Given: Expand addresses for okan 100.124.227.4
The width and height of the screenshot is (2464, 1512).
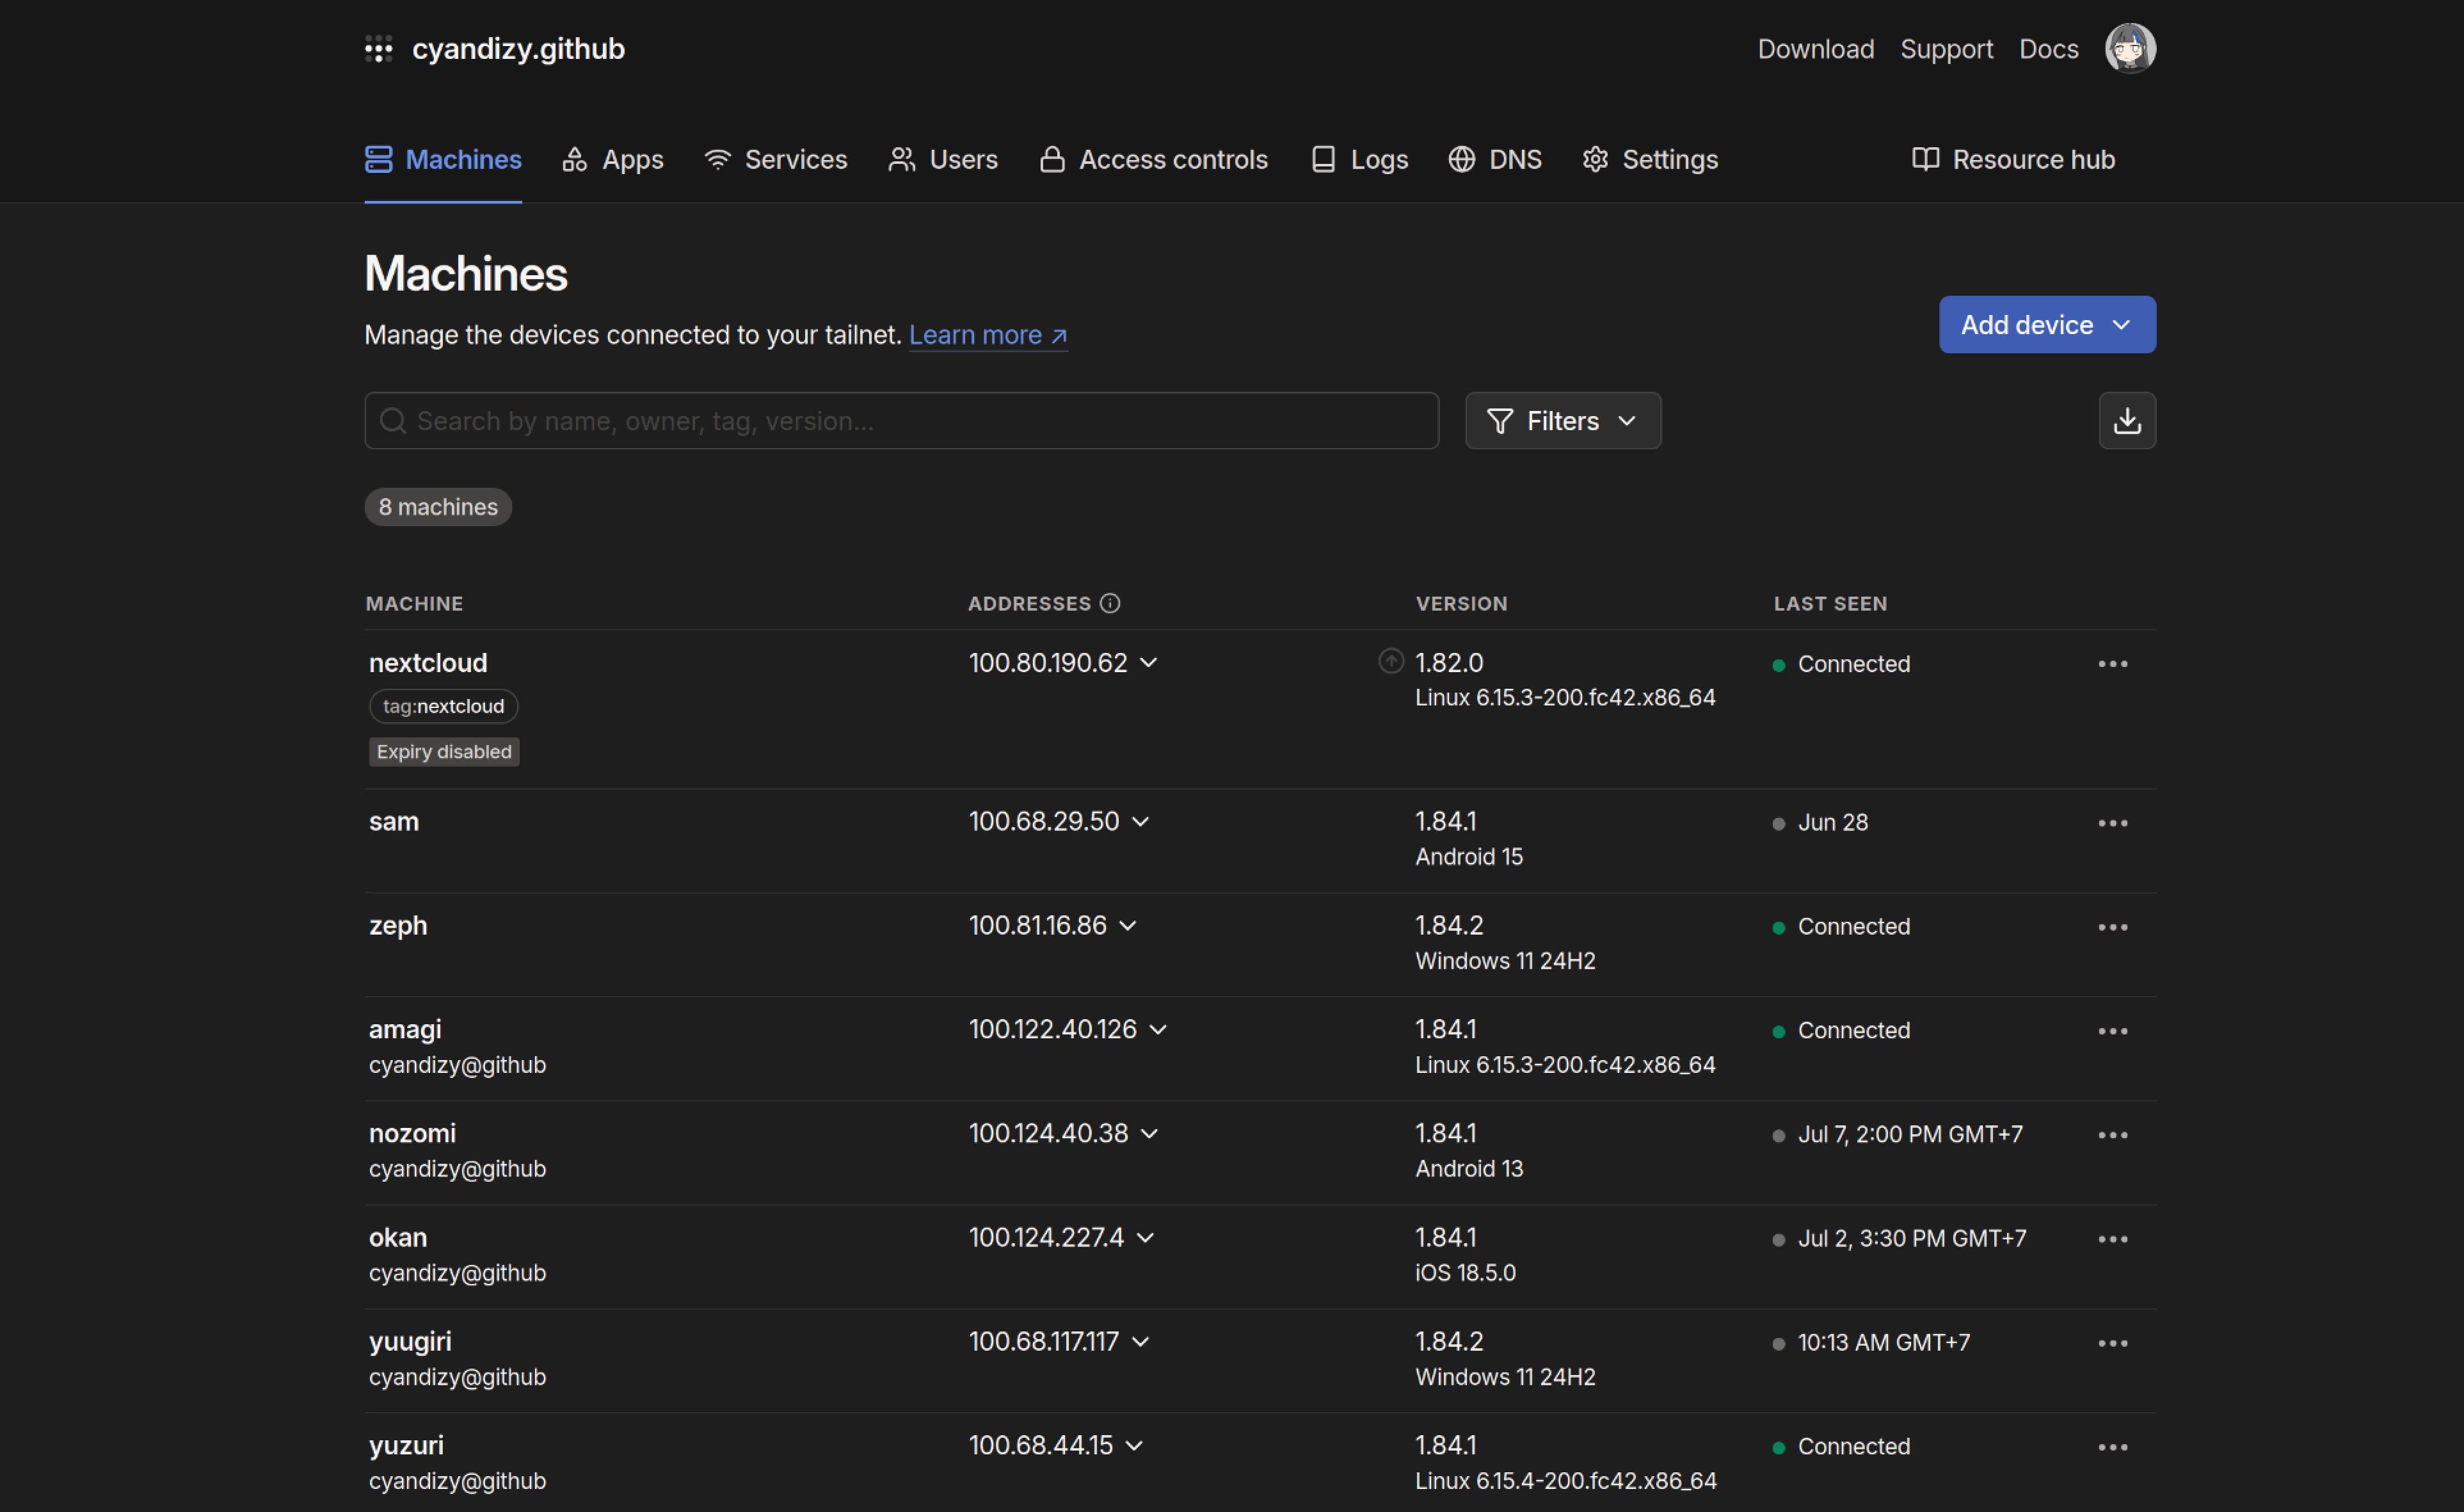Looking at the screenshot, I should coord(1146,1238).
